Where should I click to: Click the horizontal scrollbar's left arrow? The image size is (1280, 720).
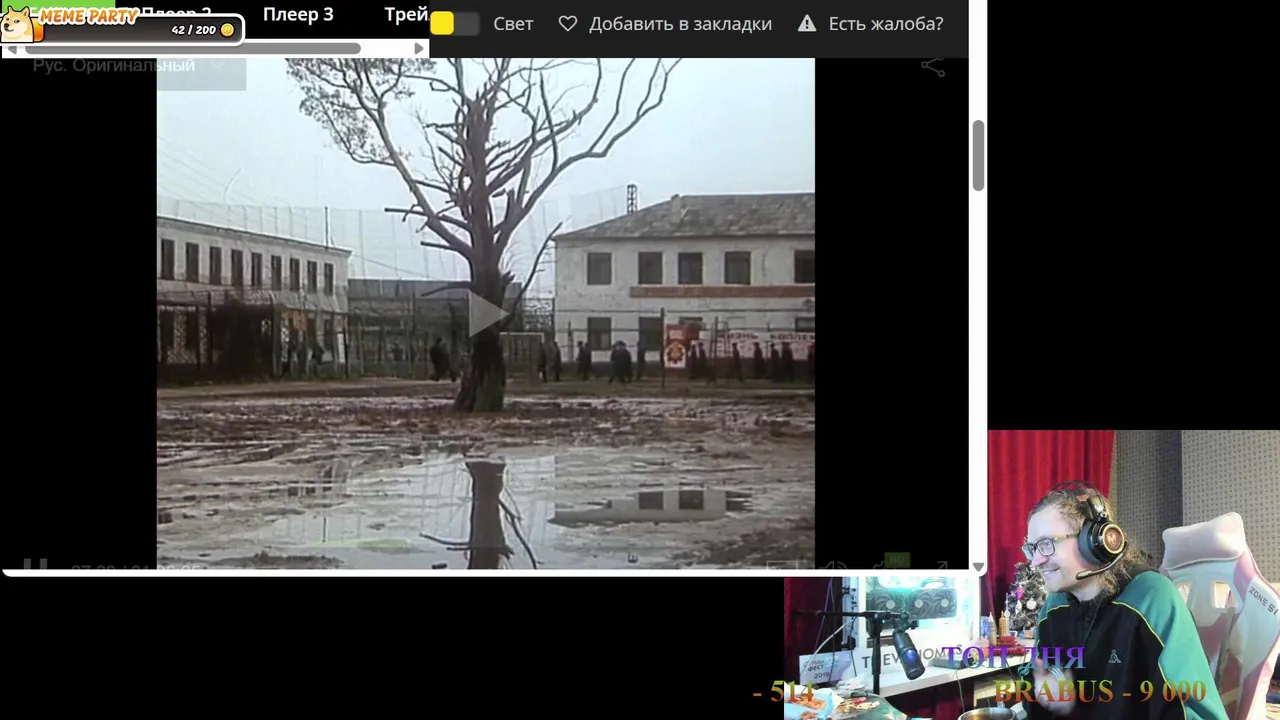(12, 48)
